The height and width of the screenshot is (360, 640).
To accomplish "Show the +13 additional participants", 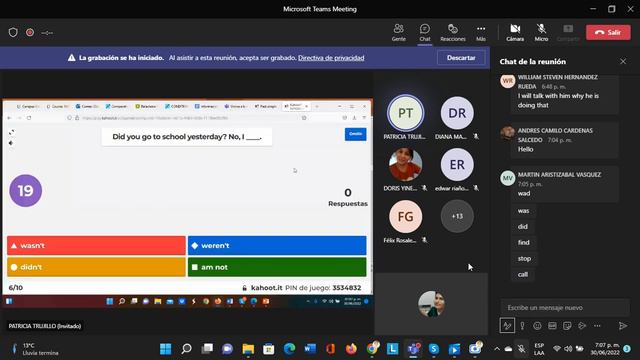I will click(x=457, y=216).
